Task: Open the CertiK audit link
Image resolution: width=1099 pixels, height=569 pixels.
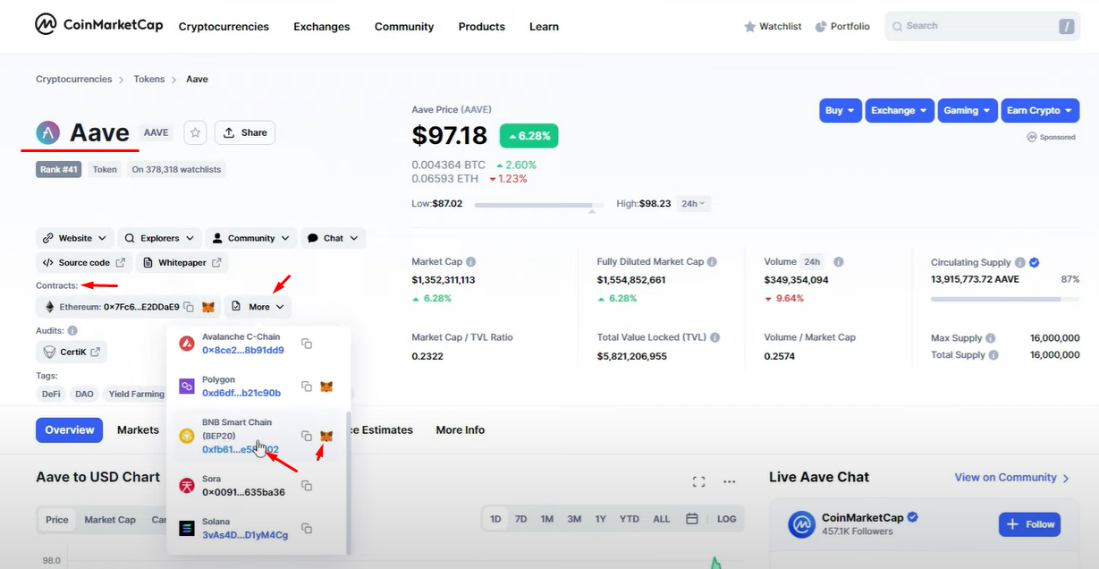Action: pos(71,352)
